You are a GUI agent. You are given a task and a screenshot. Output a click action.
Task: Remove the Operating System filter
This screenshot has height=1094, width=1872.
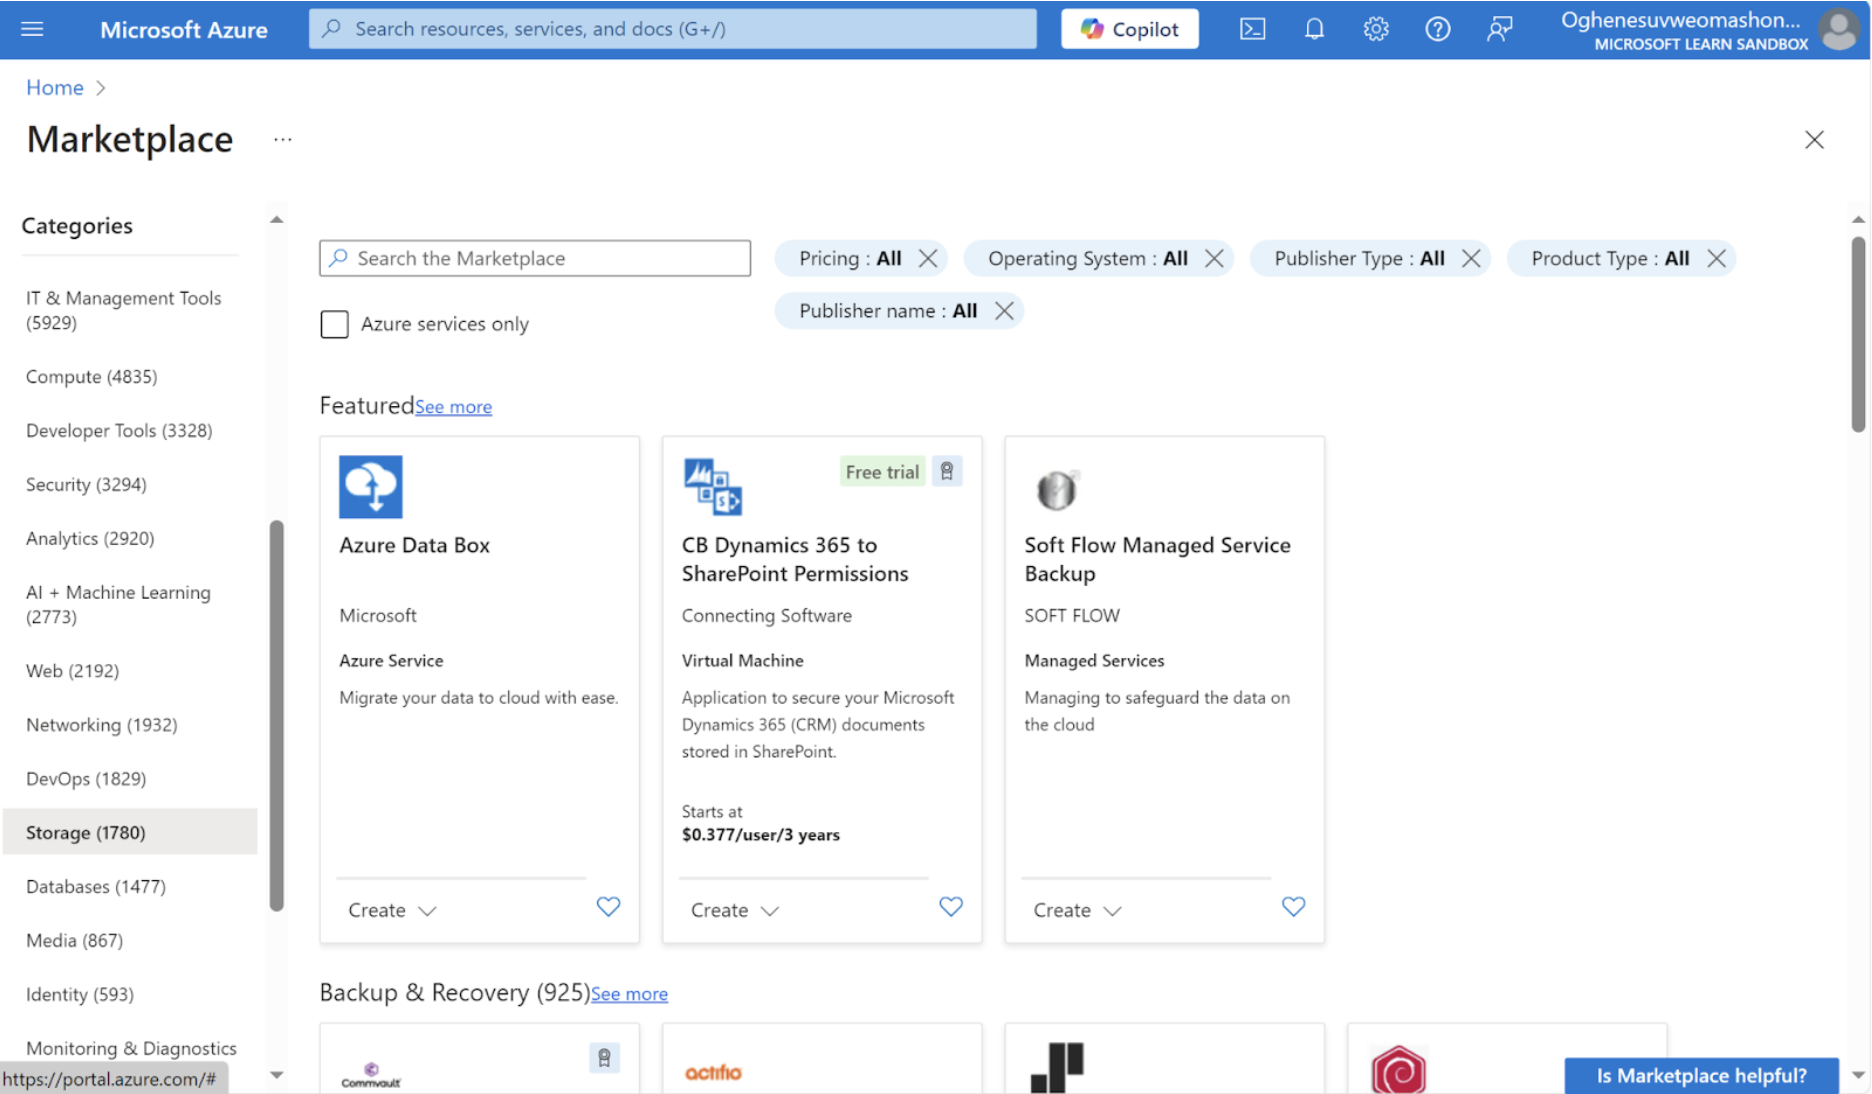coord(1214,258)
